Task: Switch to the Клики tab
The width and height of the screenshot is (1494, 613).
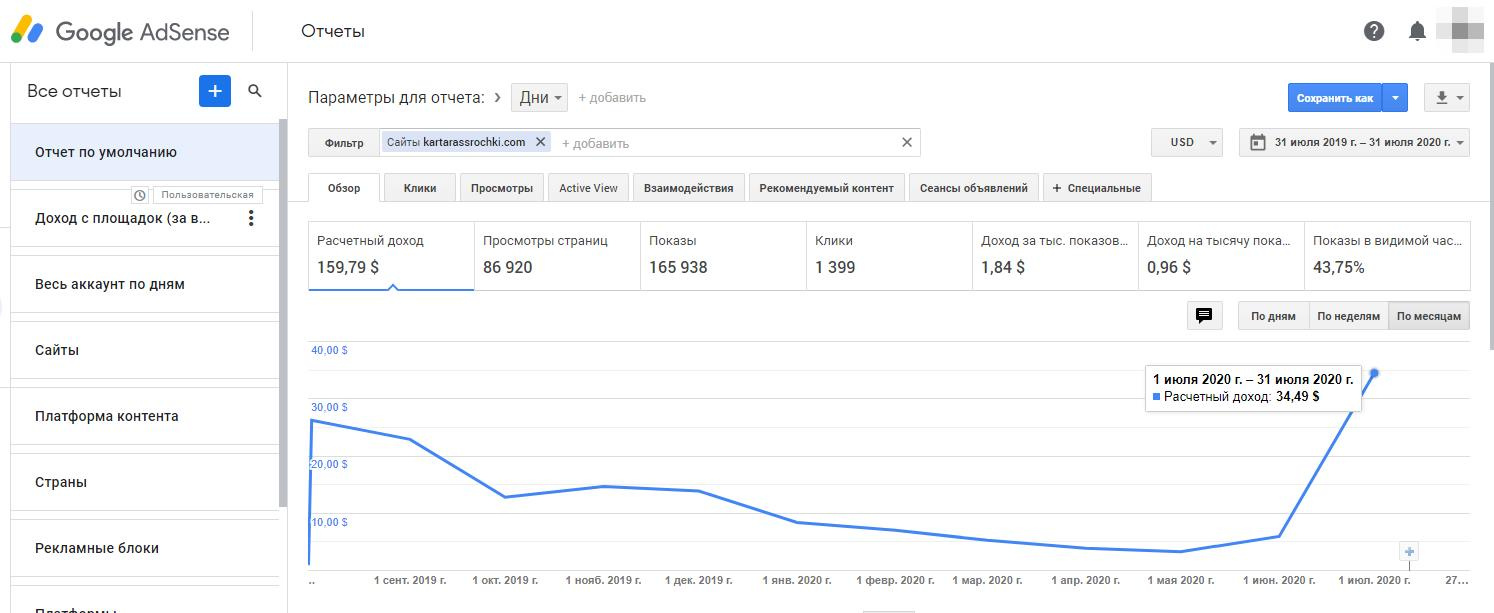Action: (x=420, y=187)
